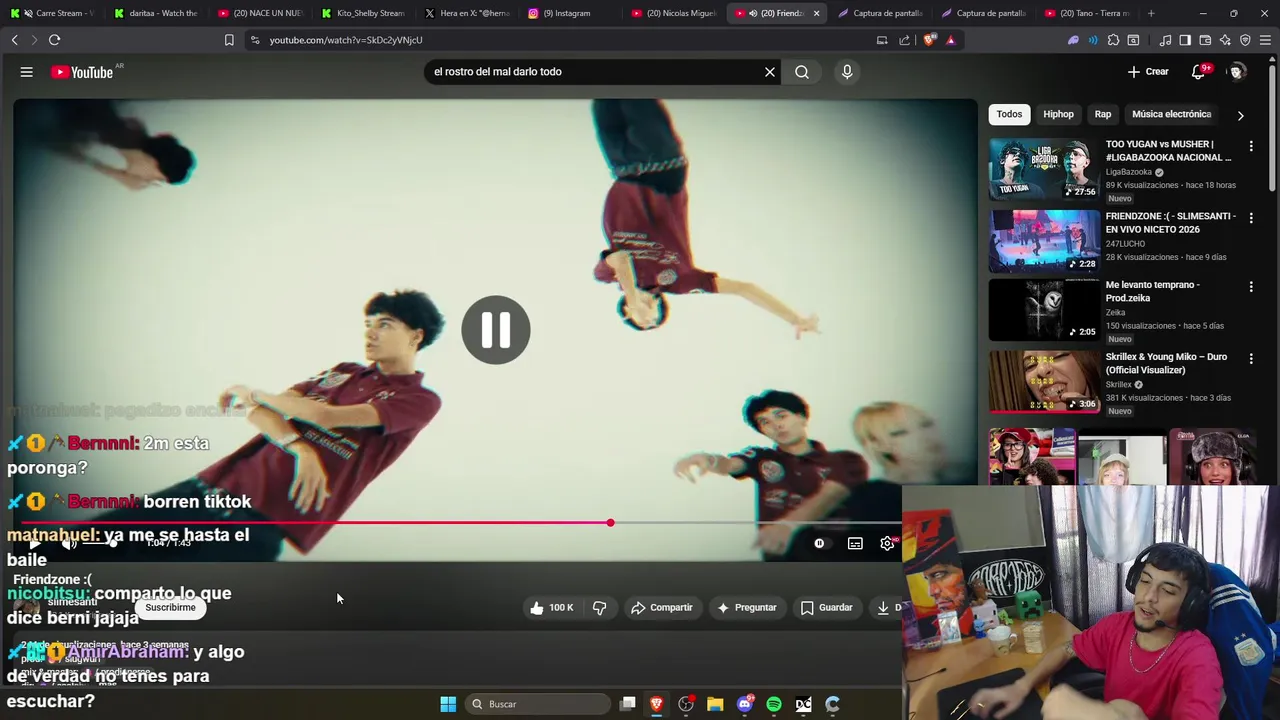Click the share page icon in address bar
Screen dimensions: 1280x720
(x=905, y=40)
